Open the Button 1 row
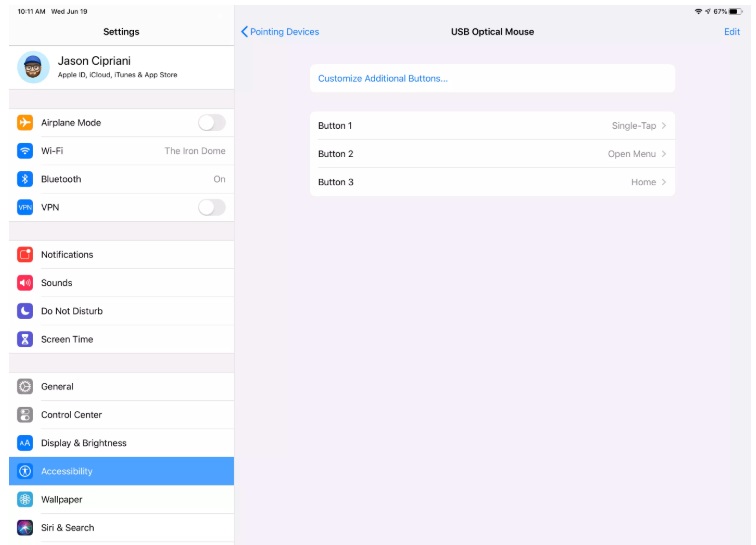The width and height of the screenshot is (756, 545). pyautogui.click(x=492, y=125)
